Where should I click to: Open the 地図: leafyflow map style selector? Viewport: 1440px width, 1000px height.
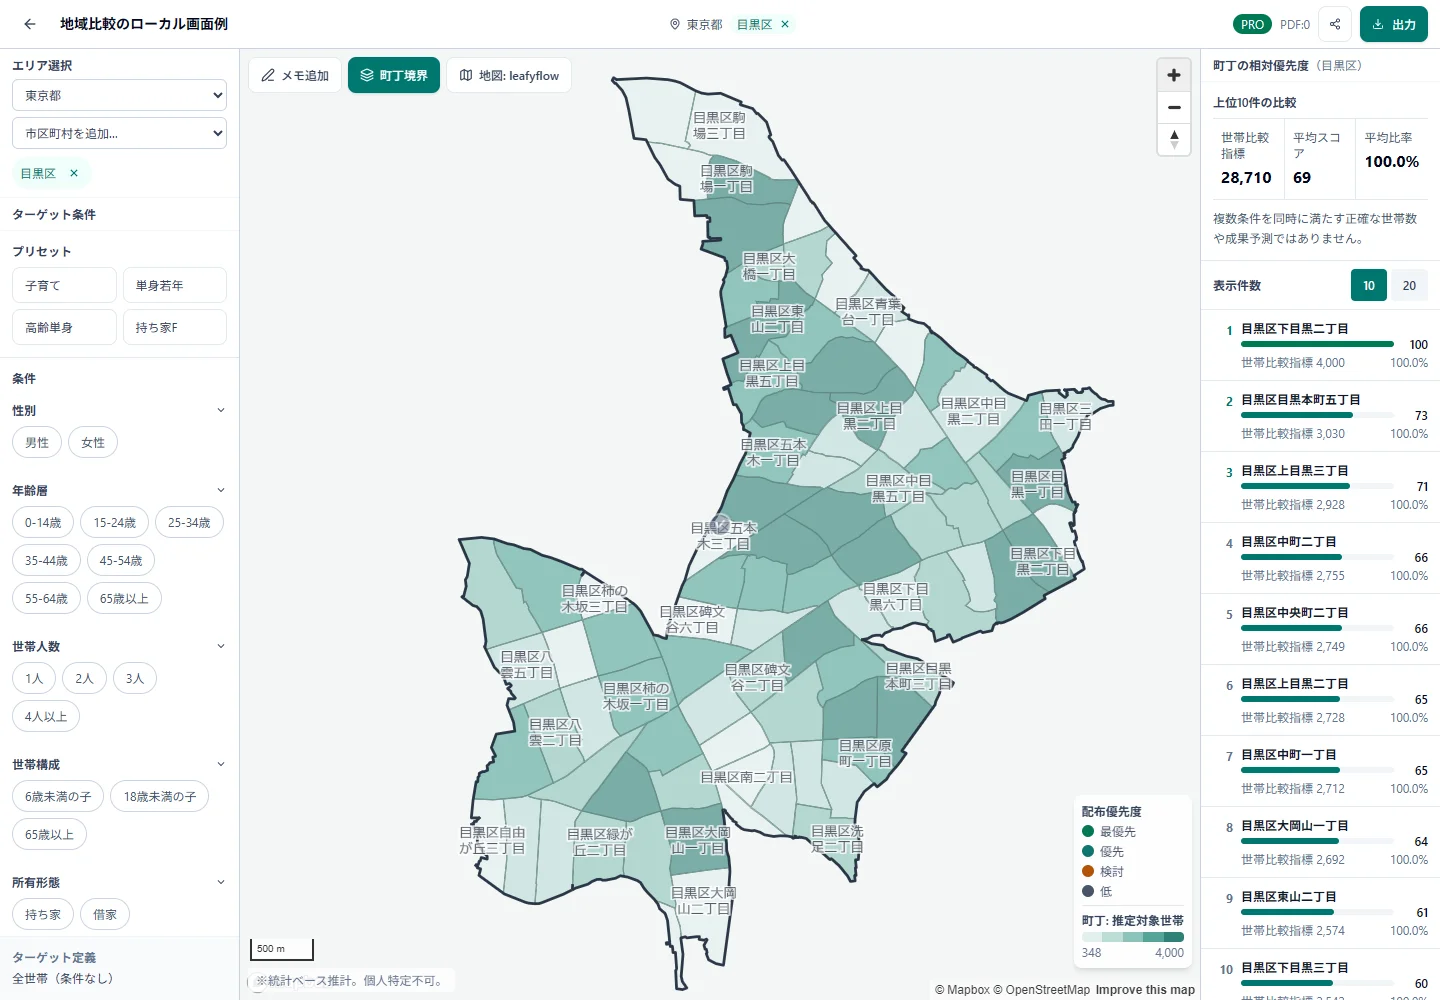click(509, 75)
